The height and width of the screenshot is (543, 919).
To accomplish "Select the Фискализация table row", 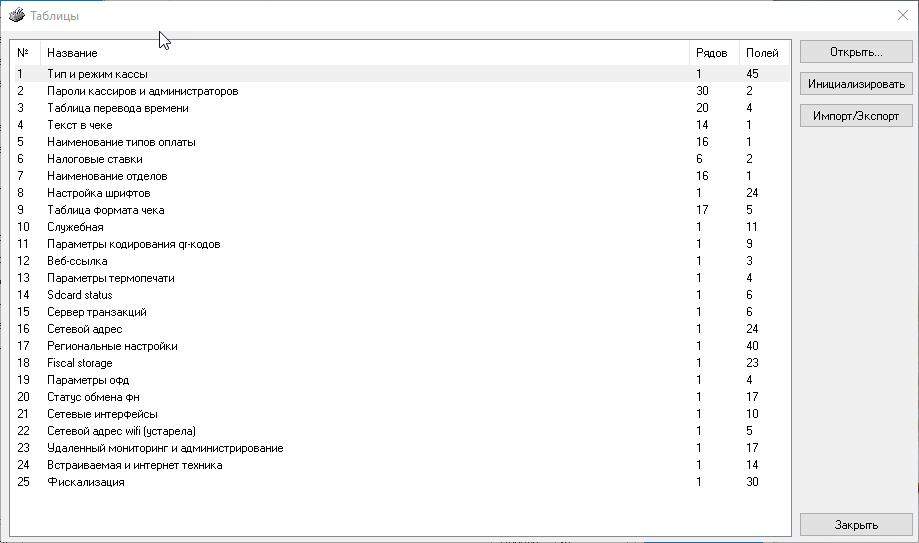I will (x=85, y=482).
